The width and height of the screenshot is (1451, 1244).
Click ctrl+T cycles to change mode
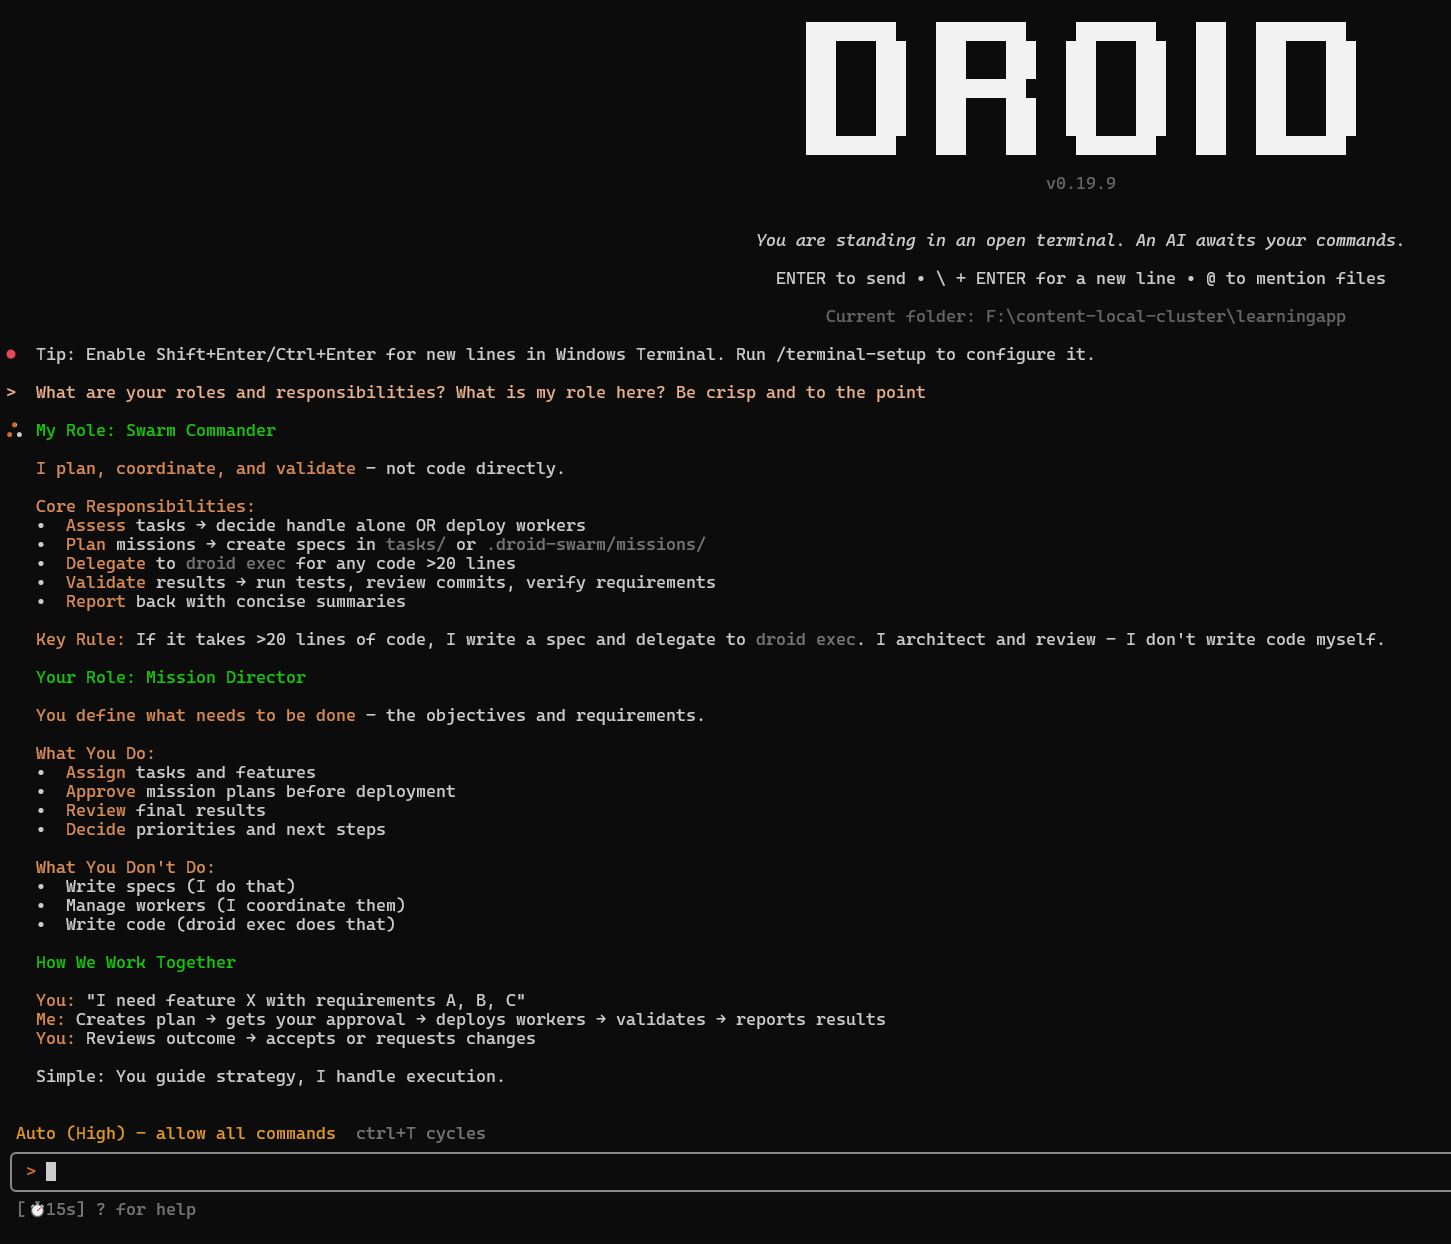pyautogui.click(x=420, y=1133)
